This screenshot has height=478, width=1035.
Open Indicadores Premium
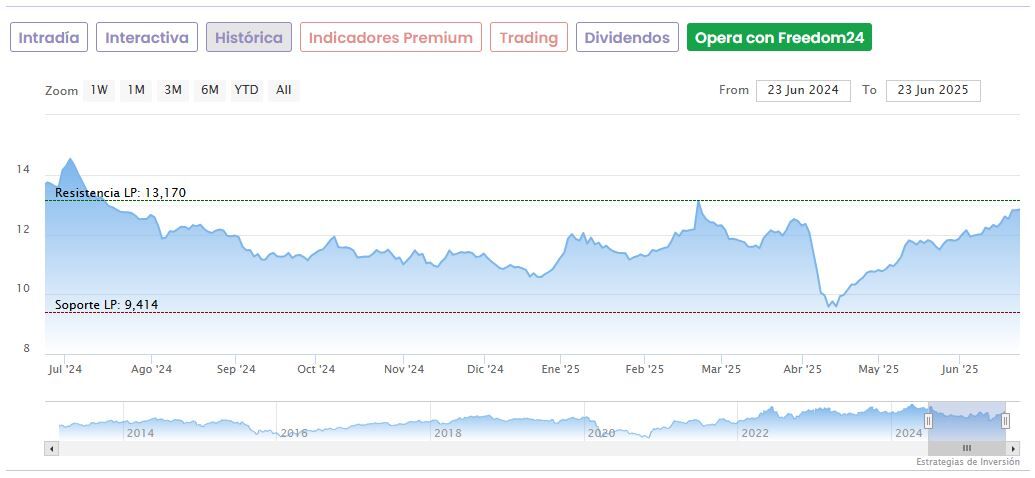(390, 38)
